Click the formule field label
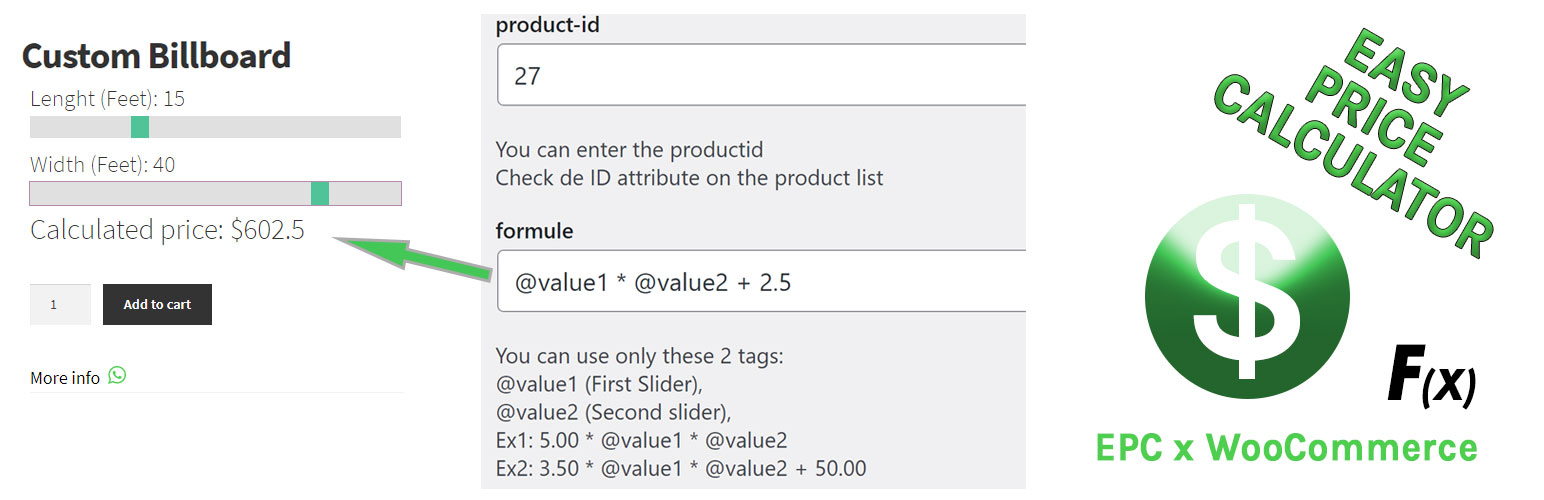Image resolution: width=1544 pixels, height=500 pixels. click(x=535, y=231)
